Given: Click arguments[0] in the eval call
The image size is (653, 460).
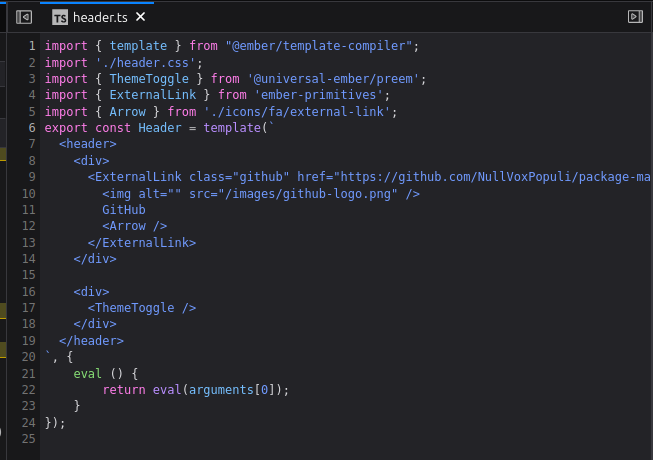Looking at the screenshot, I should [x=232, y=390].
